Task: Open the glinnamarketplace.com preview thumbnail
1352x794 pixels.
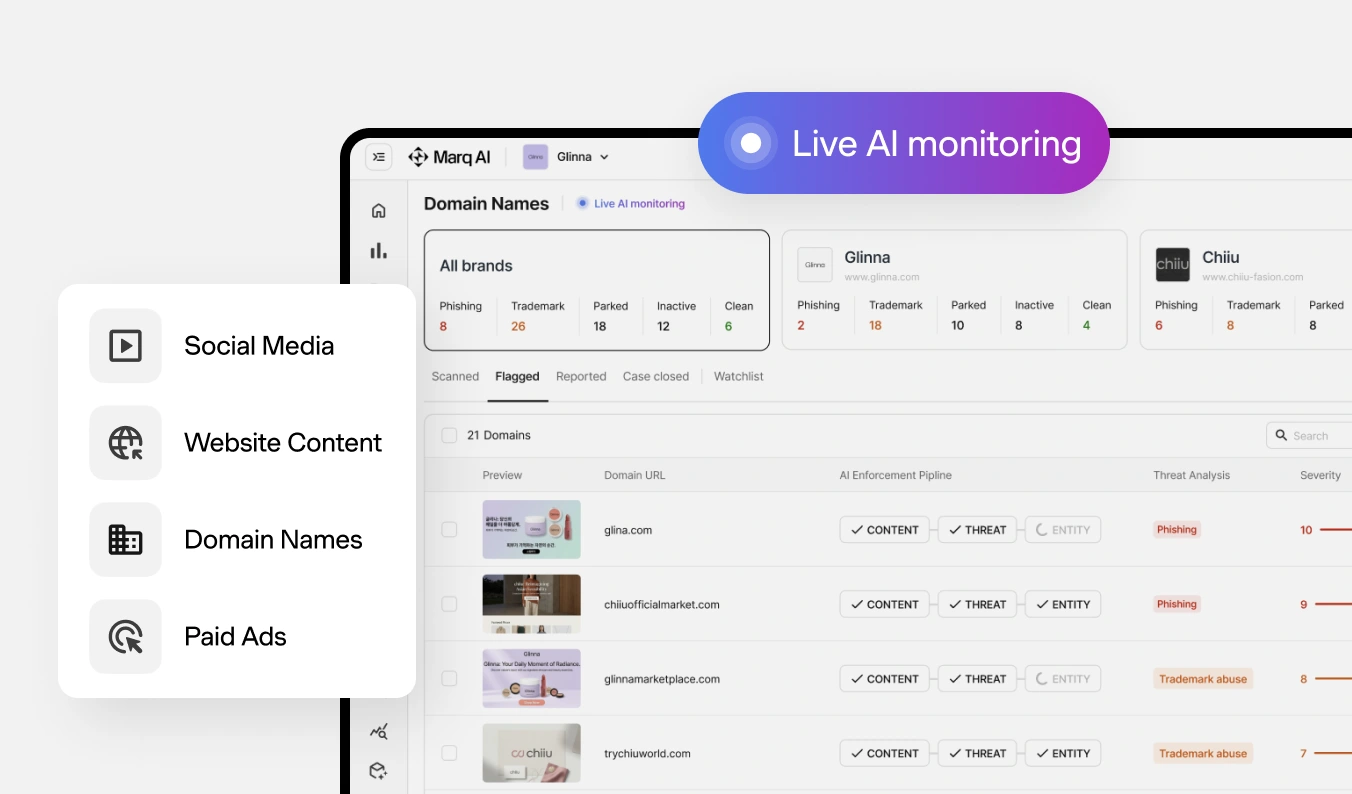Action: pyautogui.click(x=531, y=678)
